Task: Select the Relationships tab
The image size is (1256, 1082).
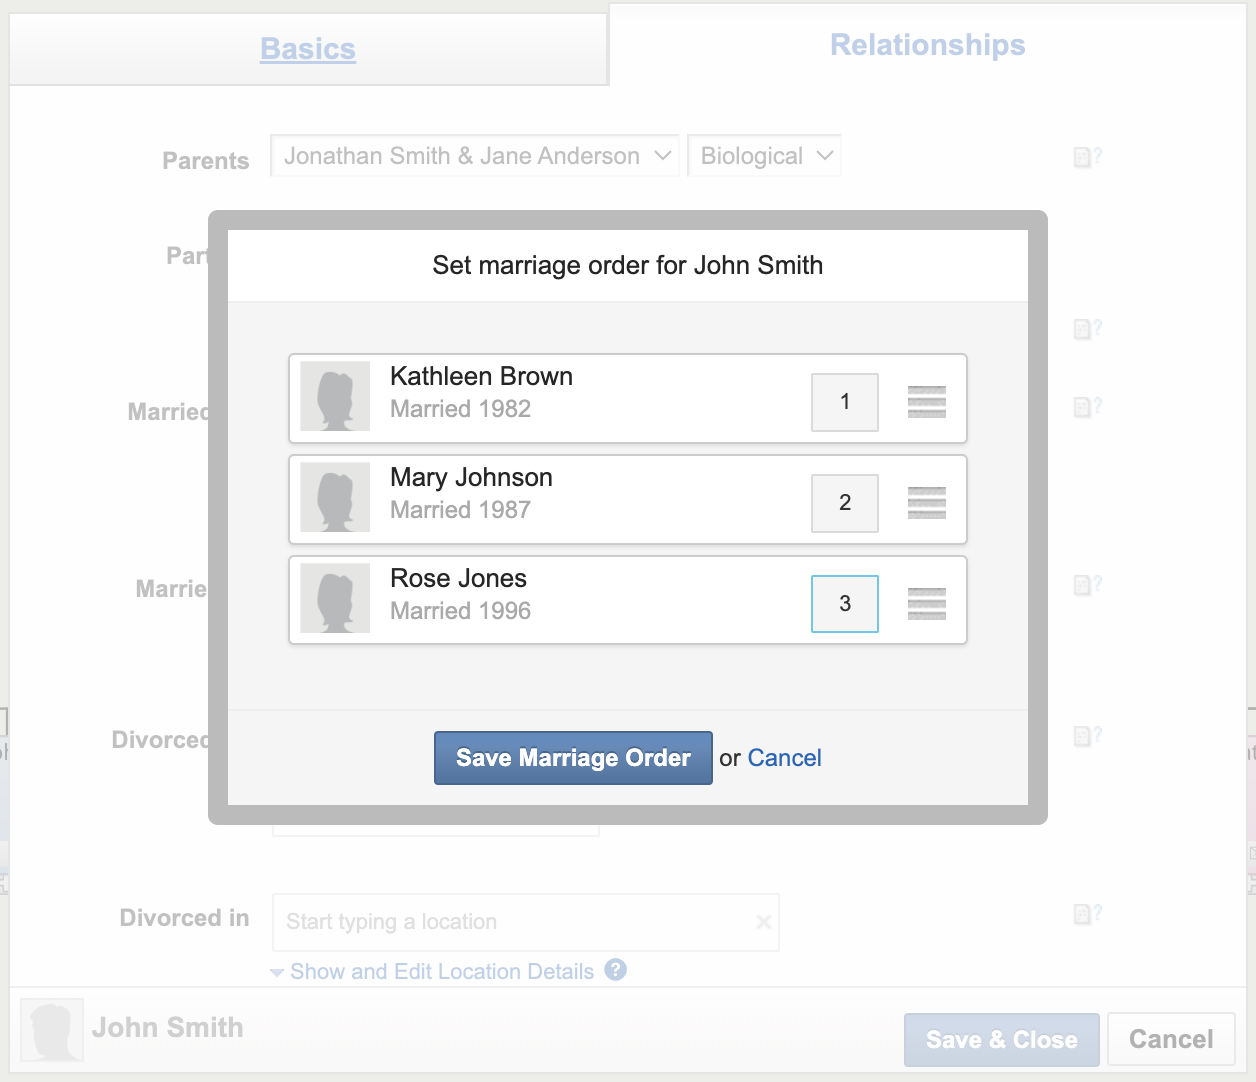Action: pyautogui.click(x=926, y=44)
